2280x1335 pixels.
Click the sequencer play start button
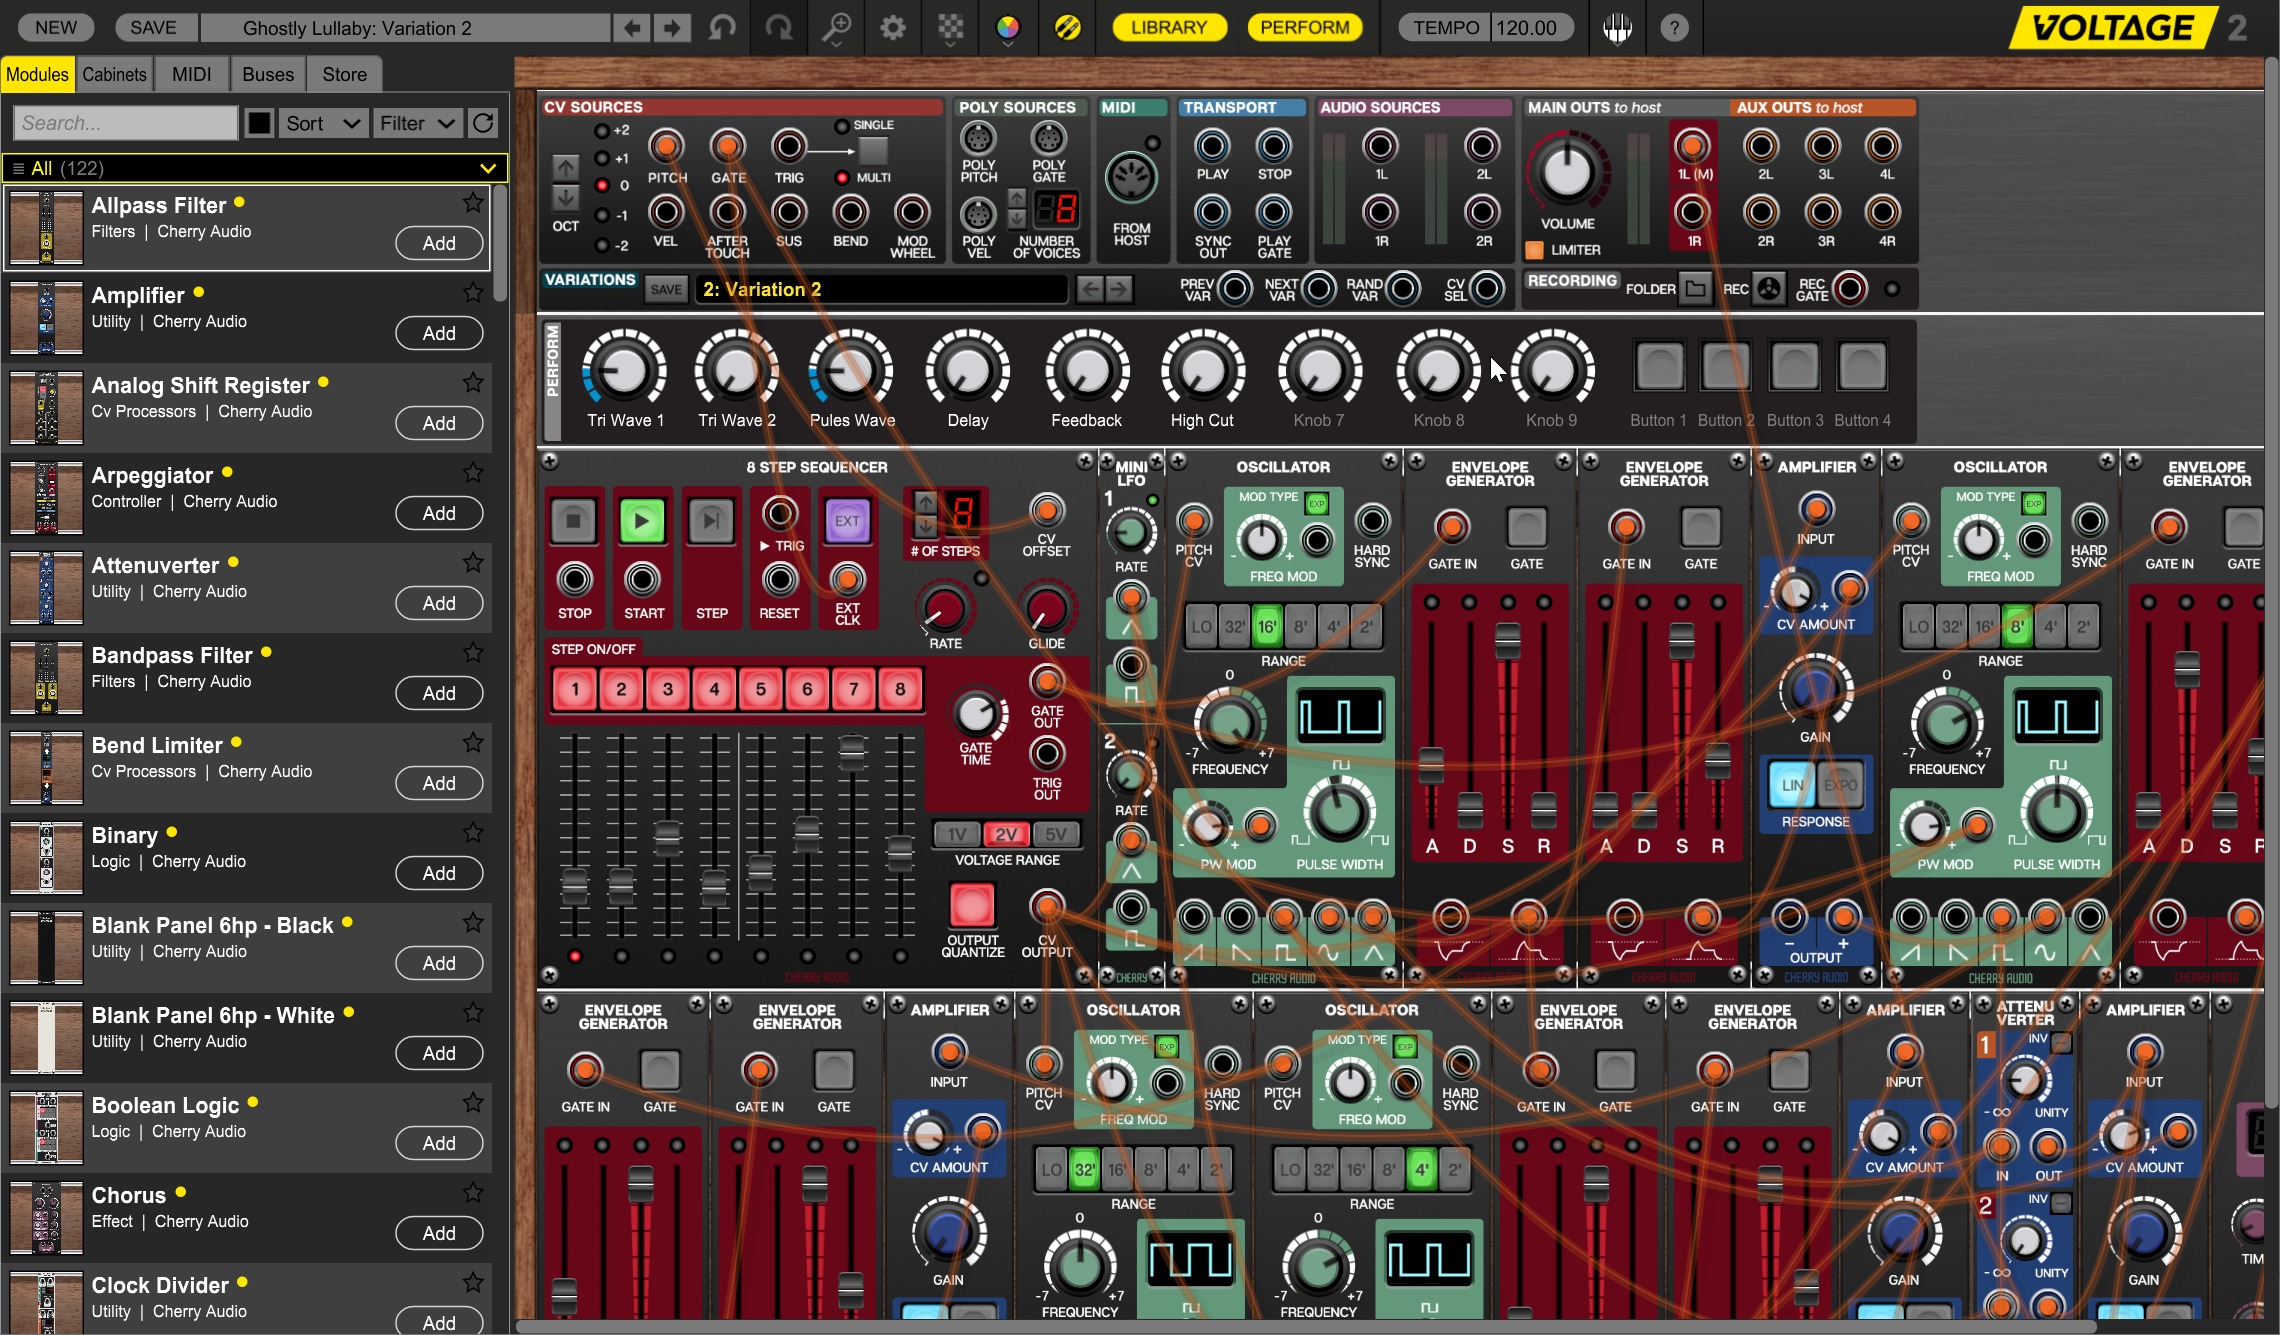(642, 521)
